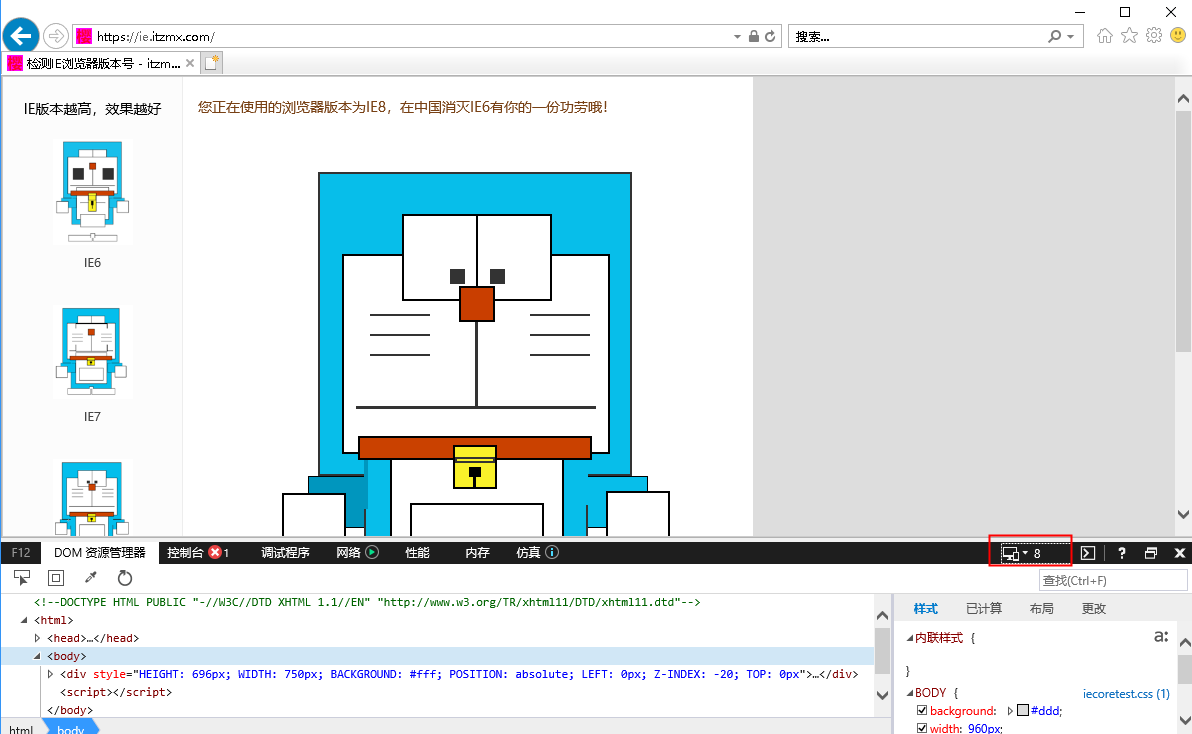This screenshot has height=734, width=1192.
Task: Collapse the body node in DOM tree
Action: [x=37, y=656]
